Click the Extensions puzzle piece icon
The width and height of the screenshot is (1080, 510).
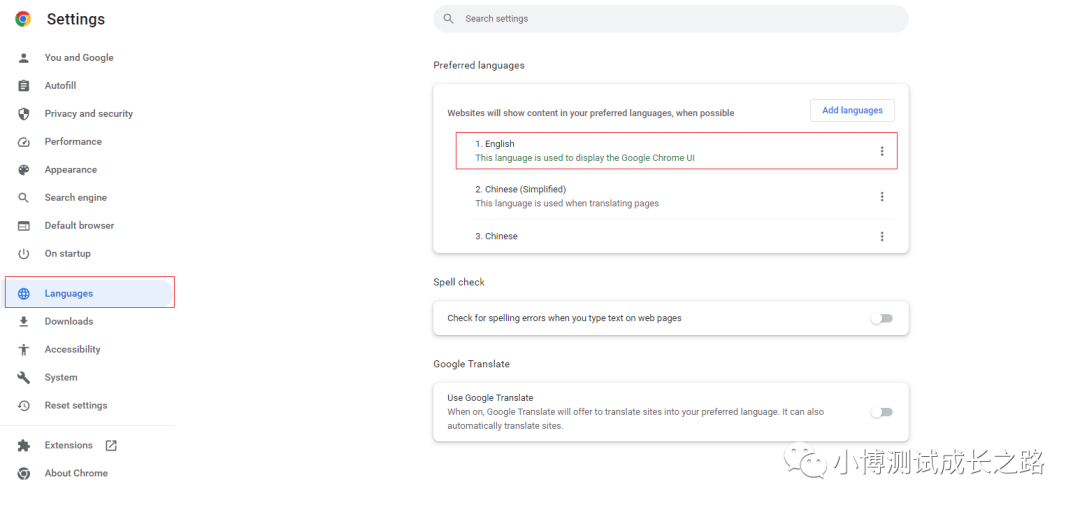(24, 446)
